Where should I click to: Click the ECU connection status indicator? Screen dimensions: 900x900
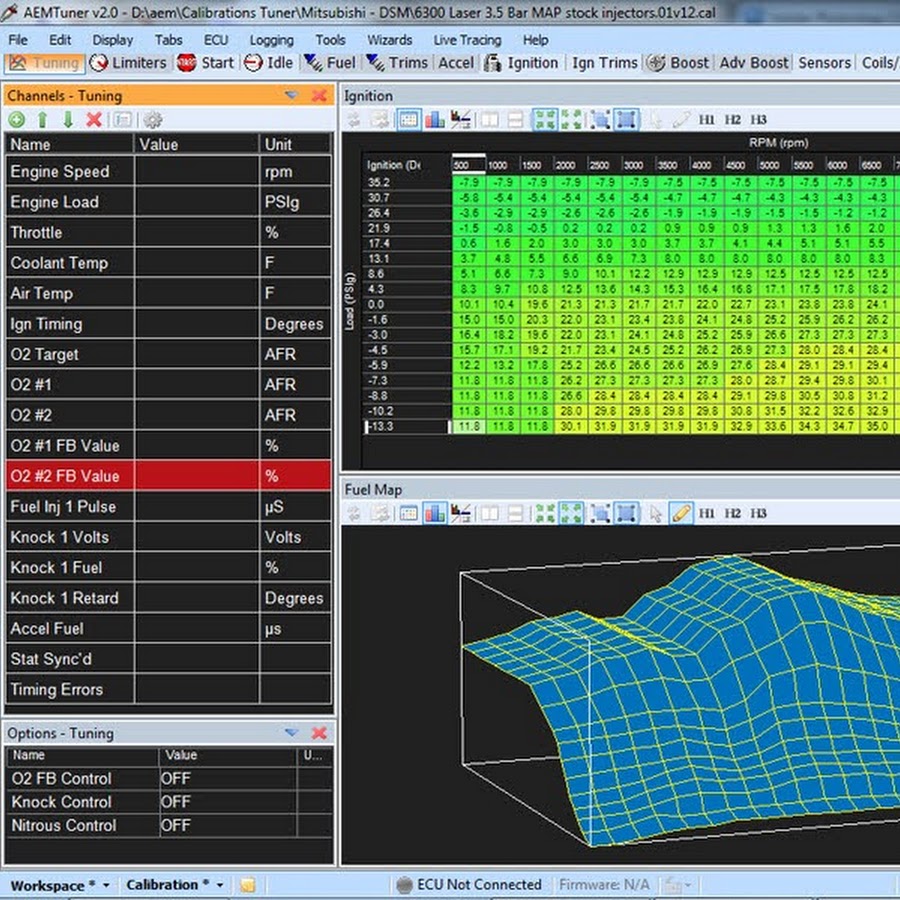tap(470, 885)
